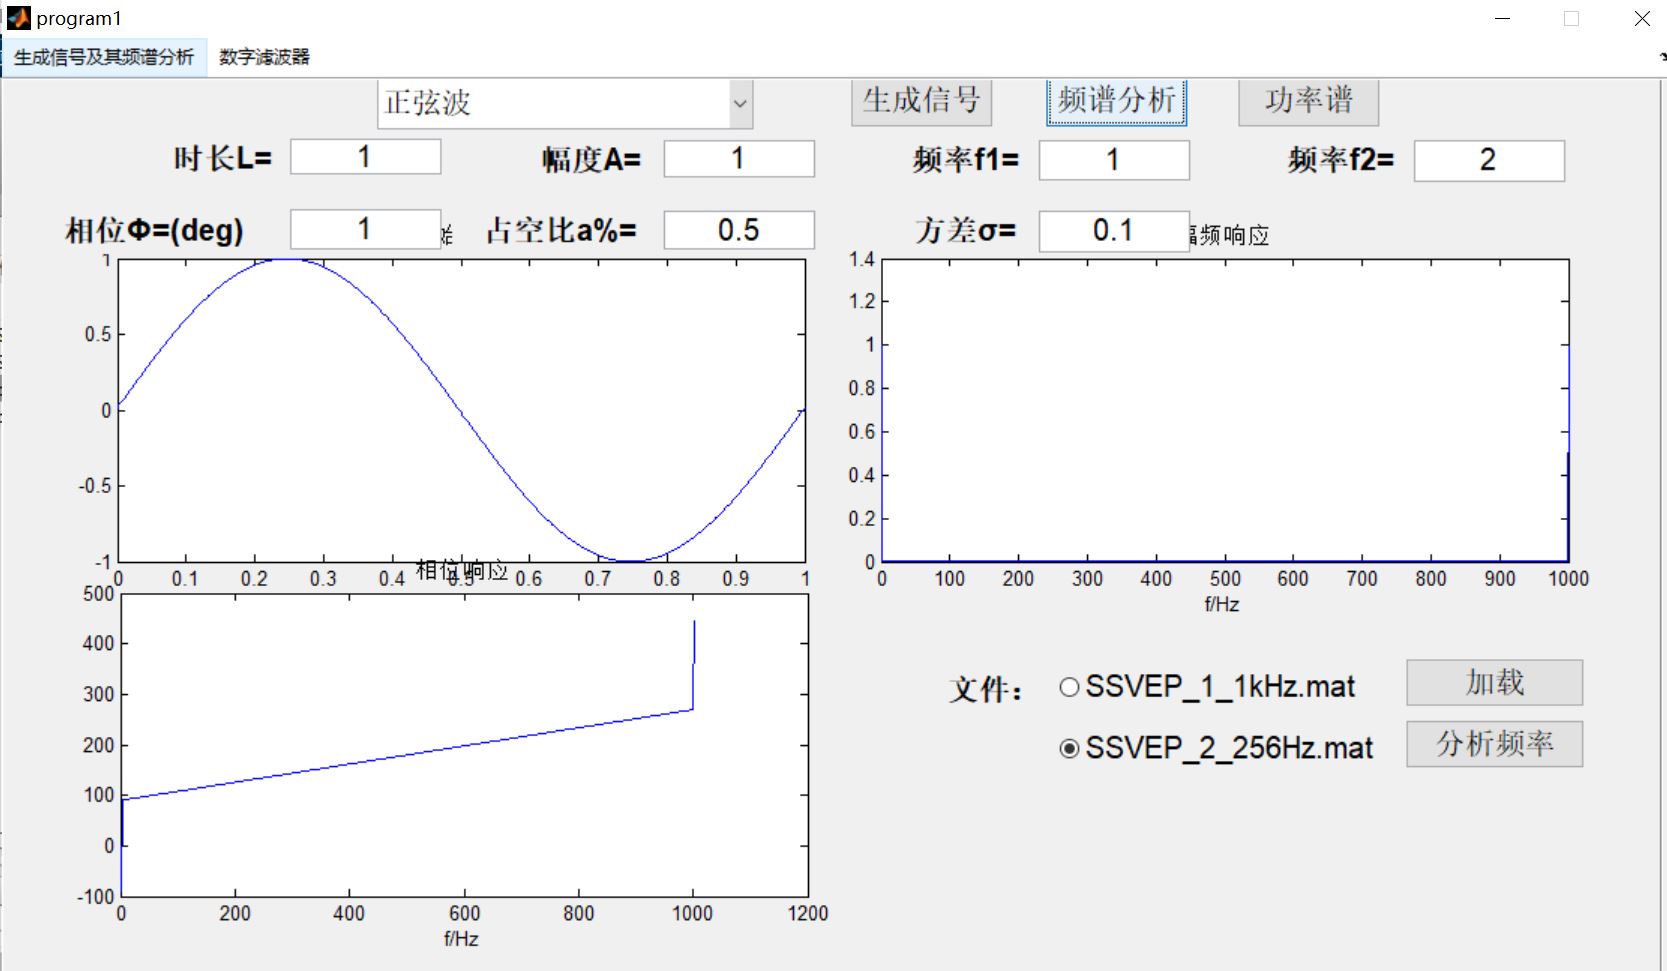Adjust the 占空比a%= duty cycle value
Screen dimensions: 1667x971
pos(739,229)
